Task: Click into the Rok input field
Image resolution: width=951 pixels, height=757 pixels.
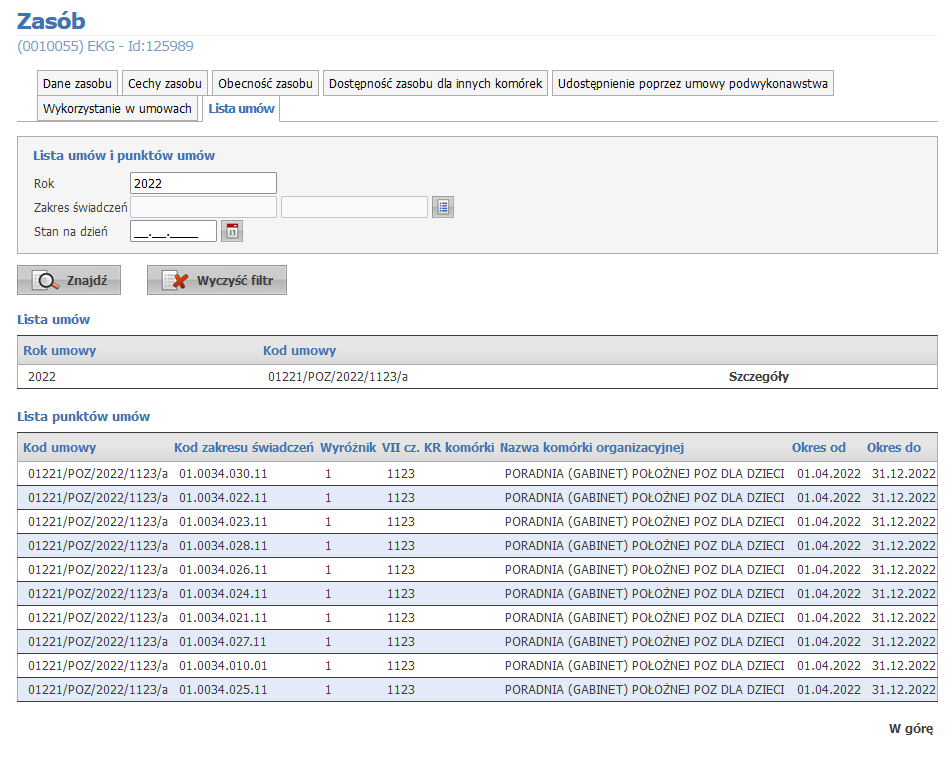Action: pos(203,183)
